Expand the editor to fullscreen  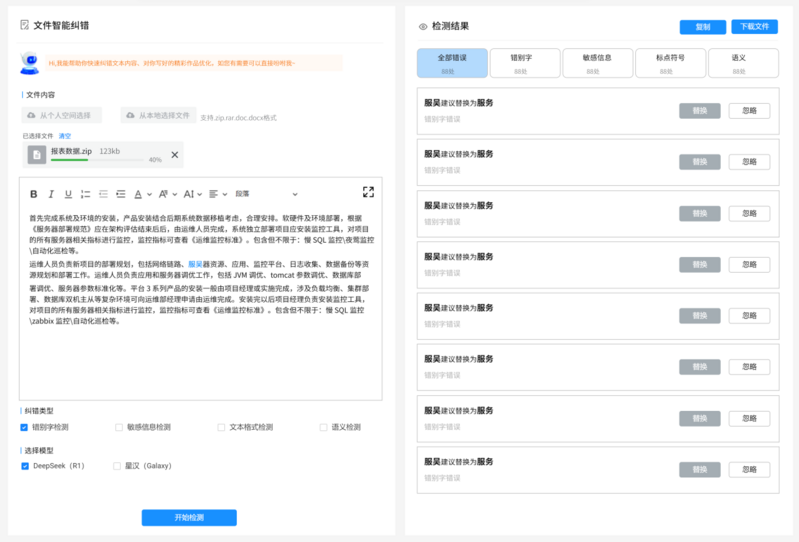368,192
